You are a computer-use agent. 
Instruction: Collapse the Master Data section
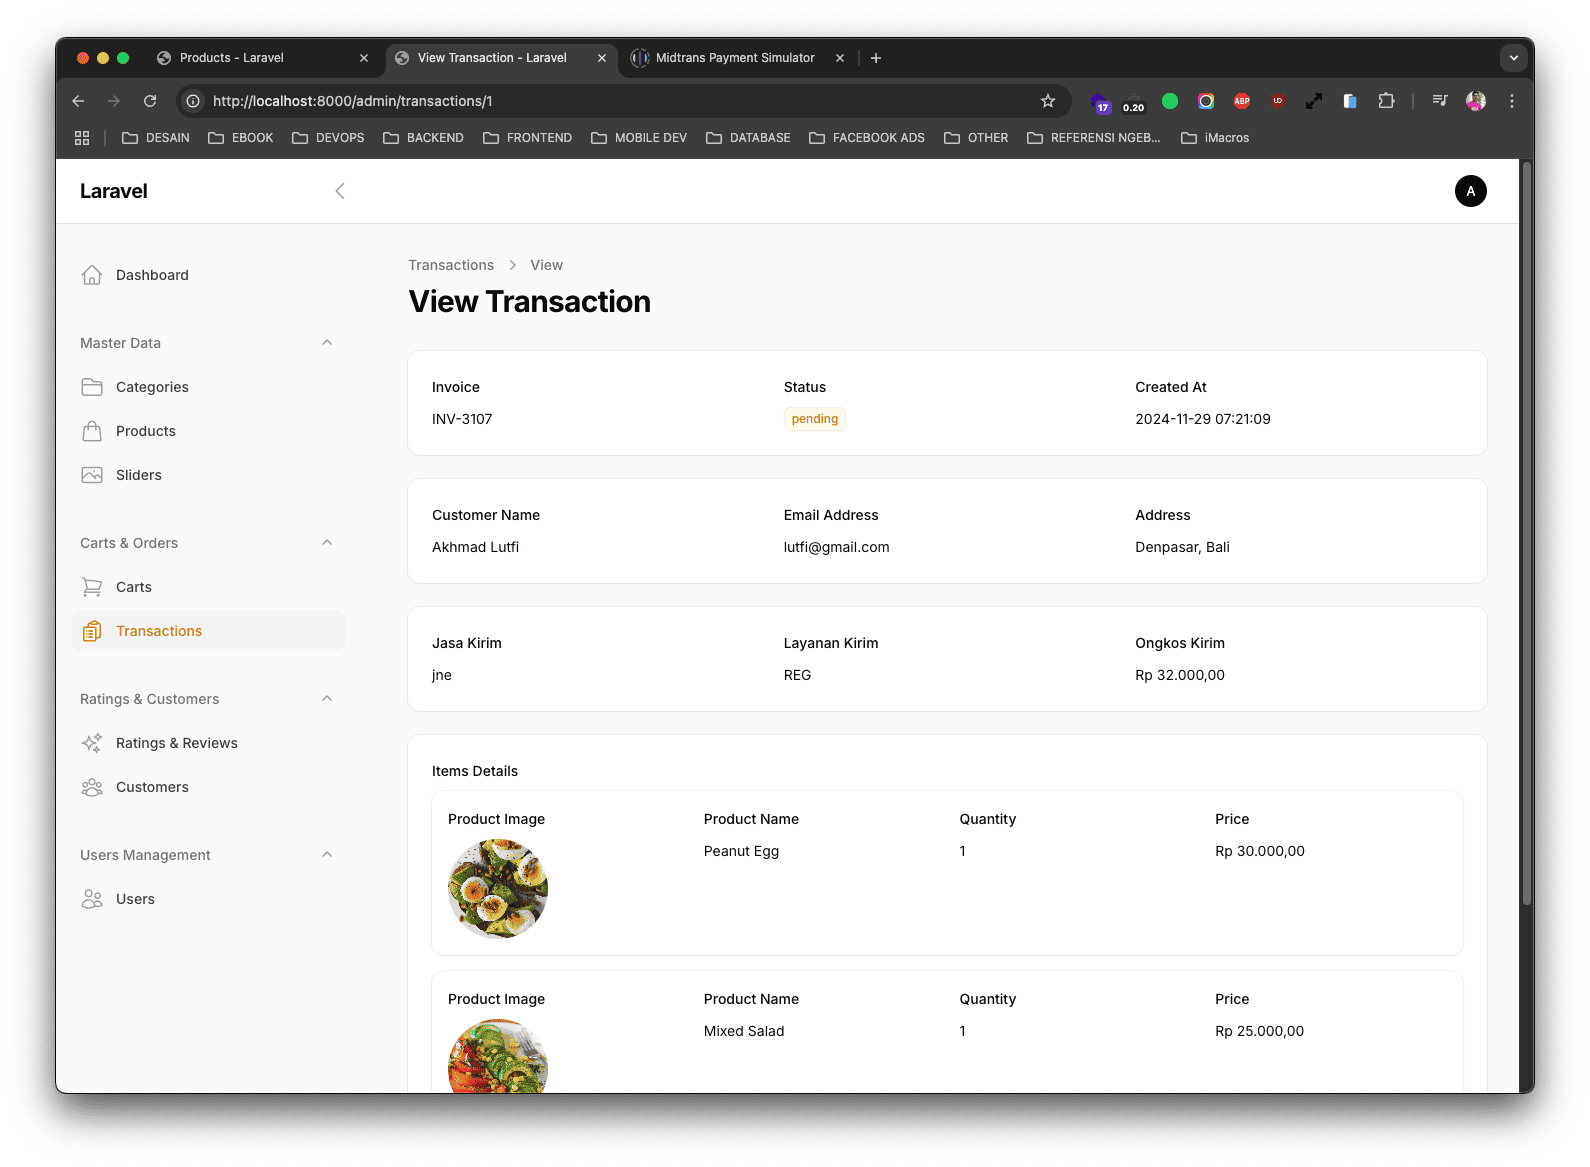[x=327, y=343]
